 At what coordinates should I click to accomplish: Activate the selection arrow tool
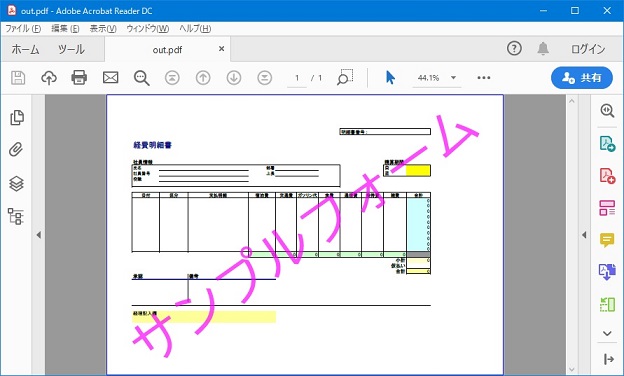click(390, 78)
